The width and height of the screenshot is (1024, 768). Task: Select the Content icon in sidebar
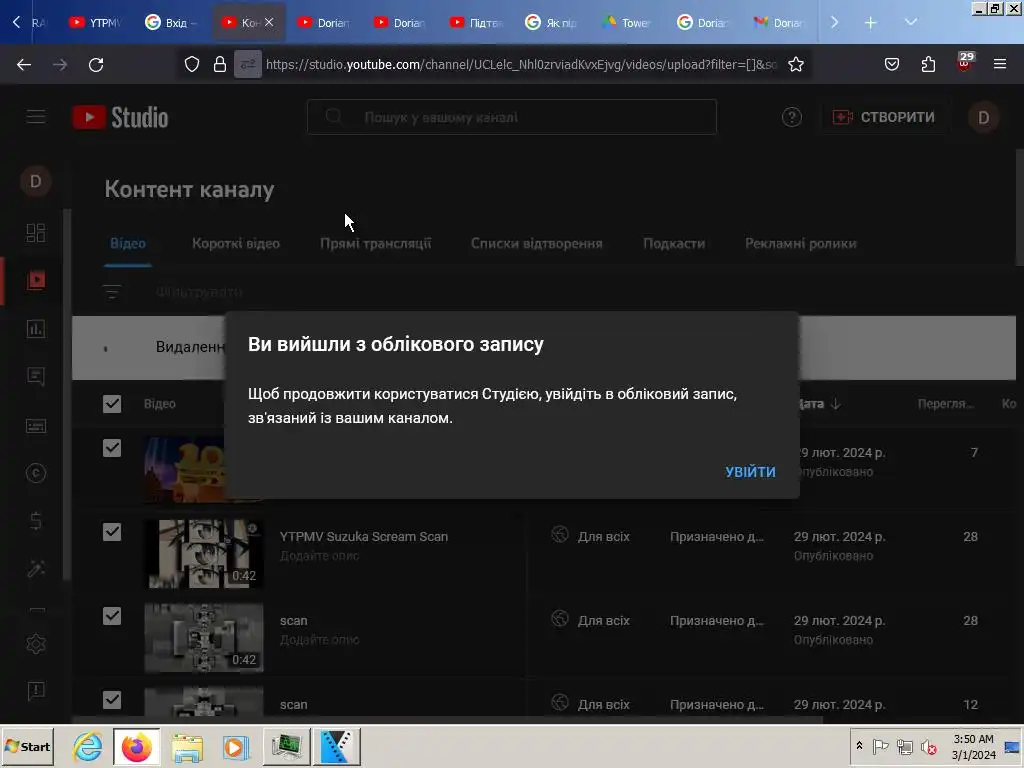click(36, 280)
